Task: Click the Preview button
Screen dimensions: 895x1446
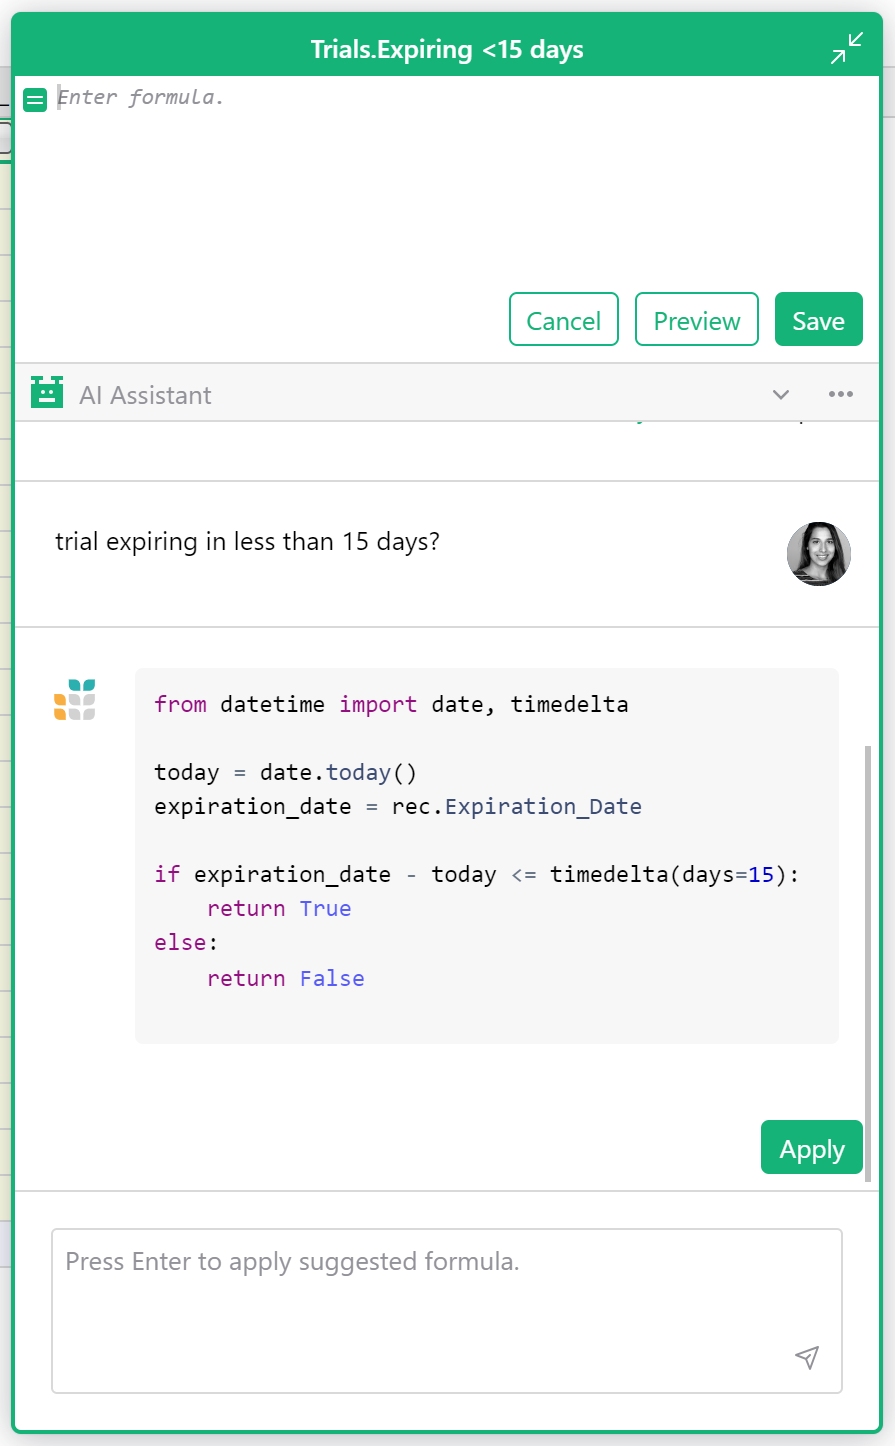Action: [x=697, y=320]
